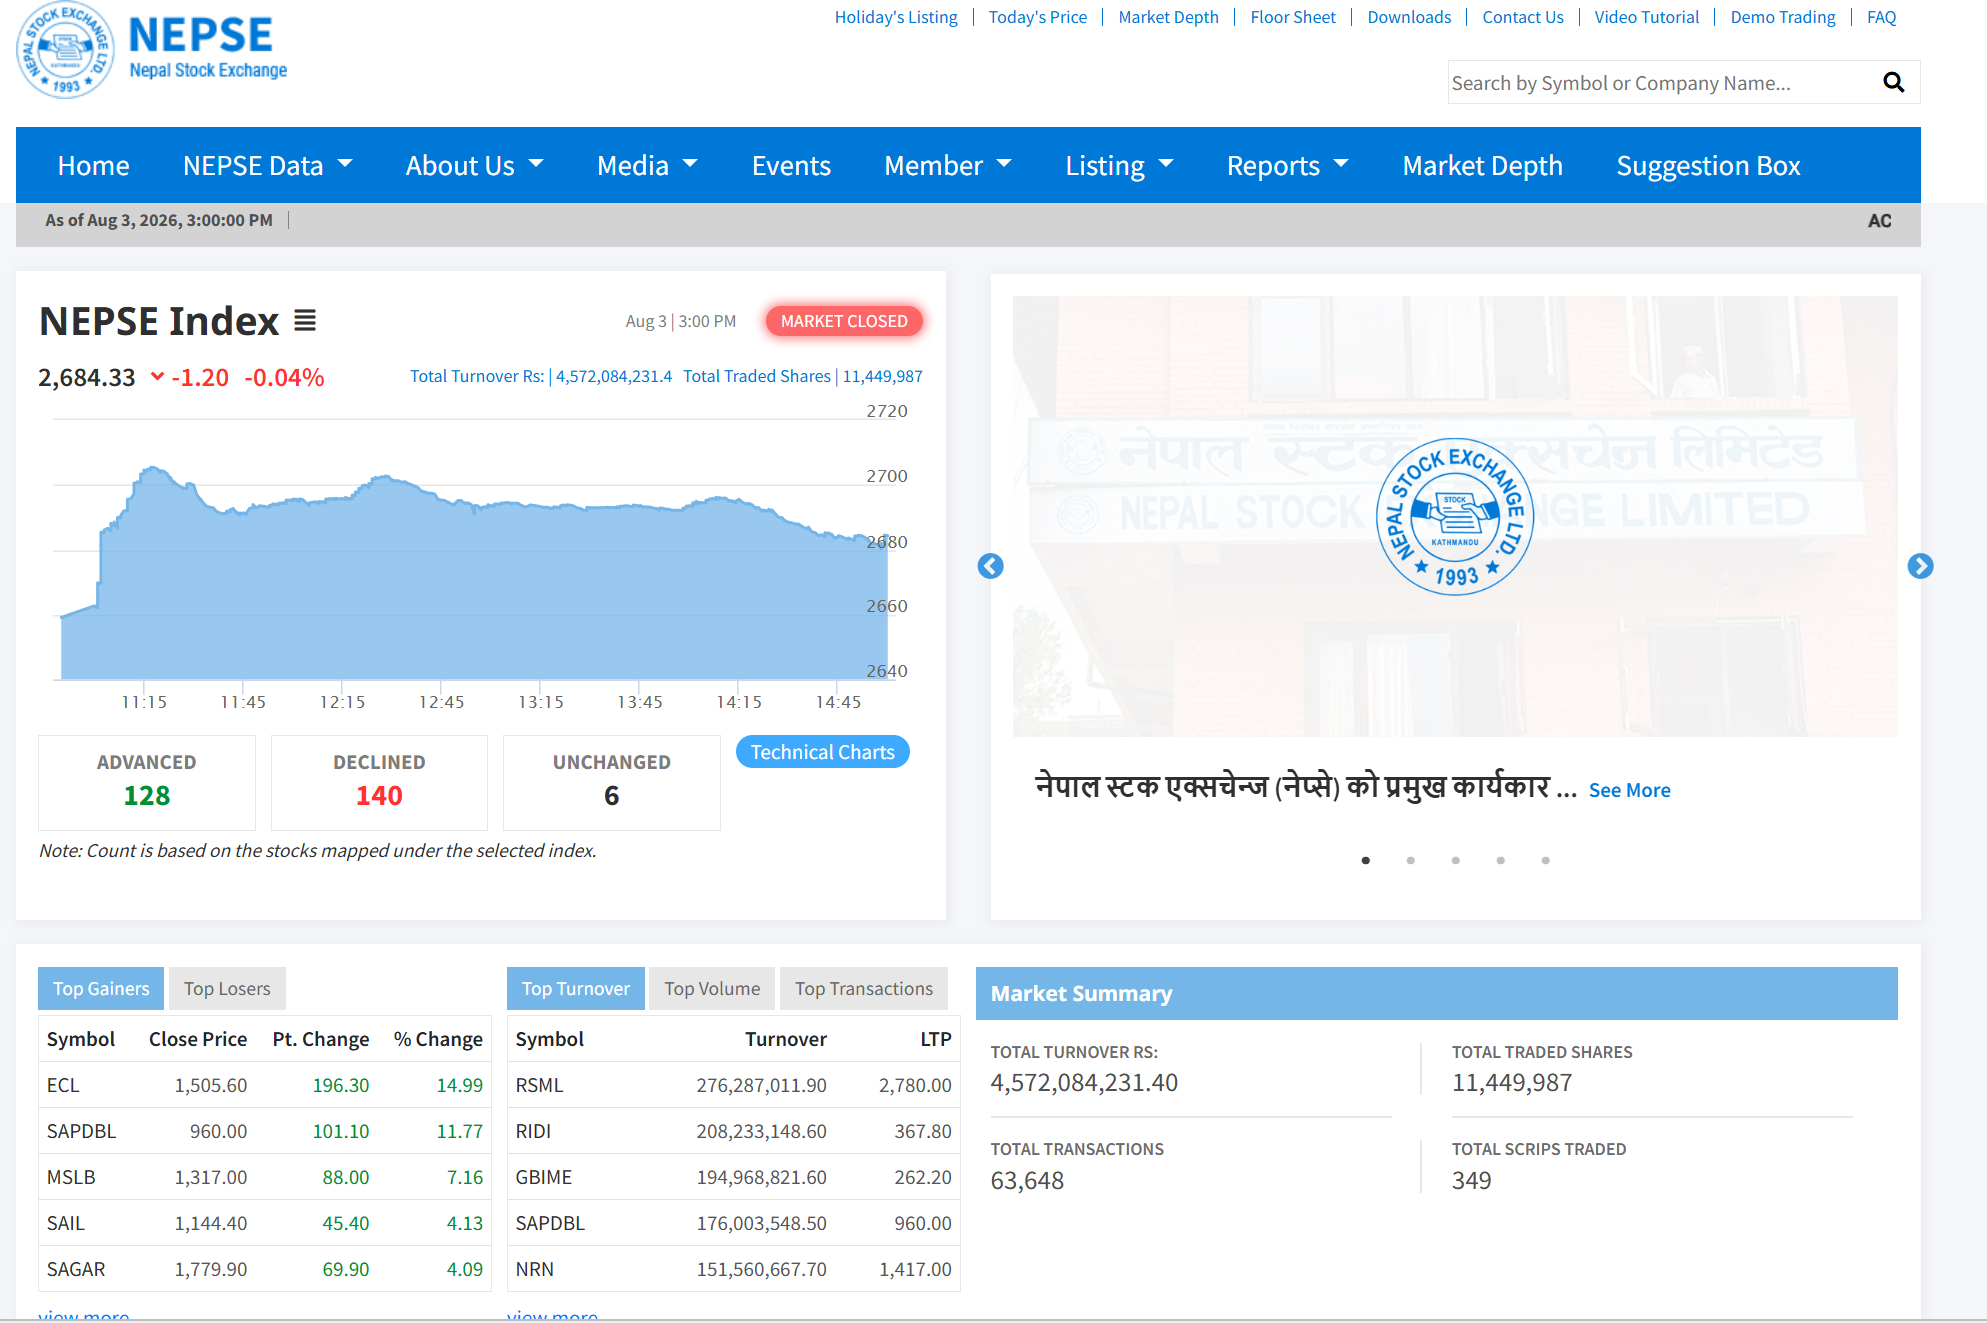The width and height of the screenshot is (1987, 1323).
Task: Click the Total Transactions value 63,648
Action: tap(1027, 1181)
